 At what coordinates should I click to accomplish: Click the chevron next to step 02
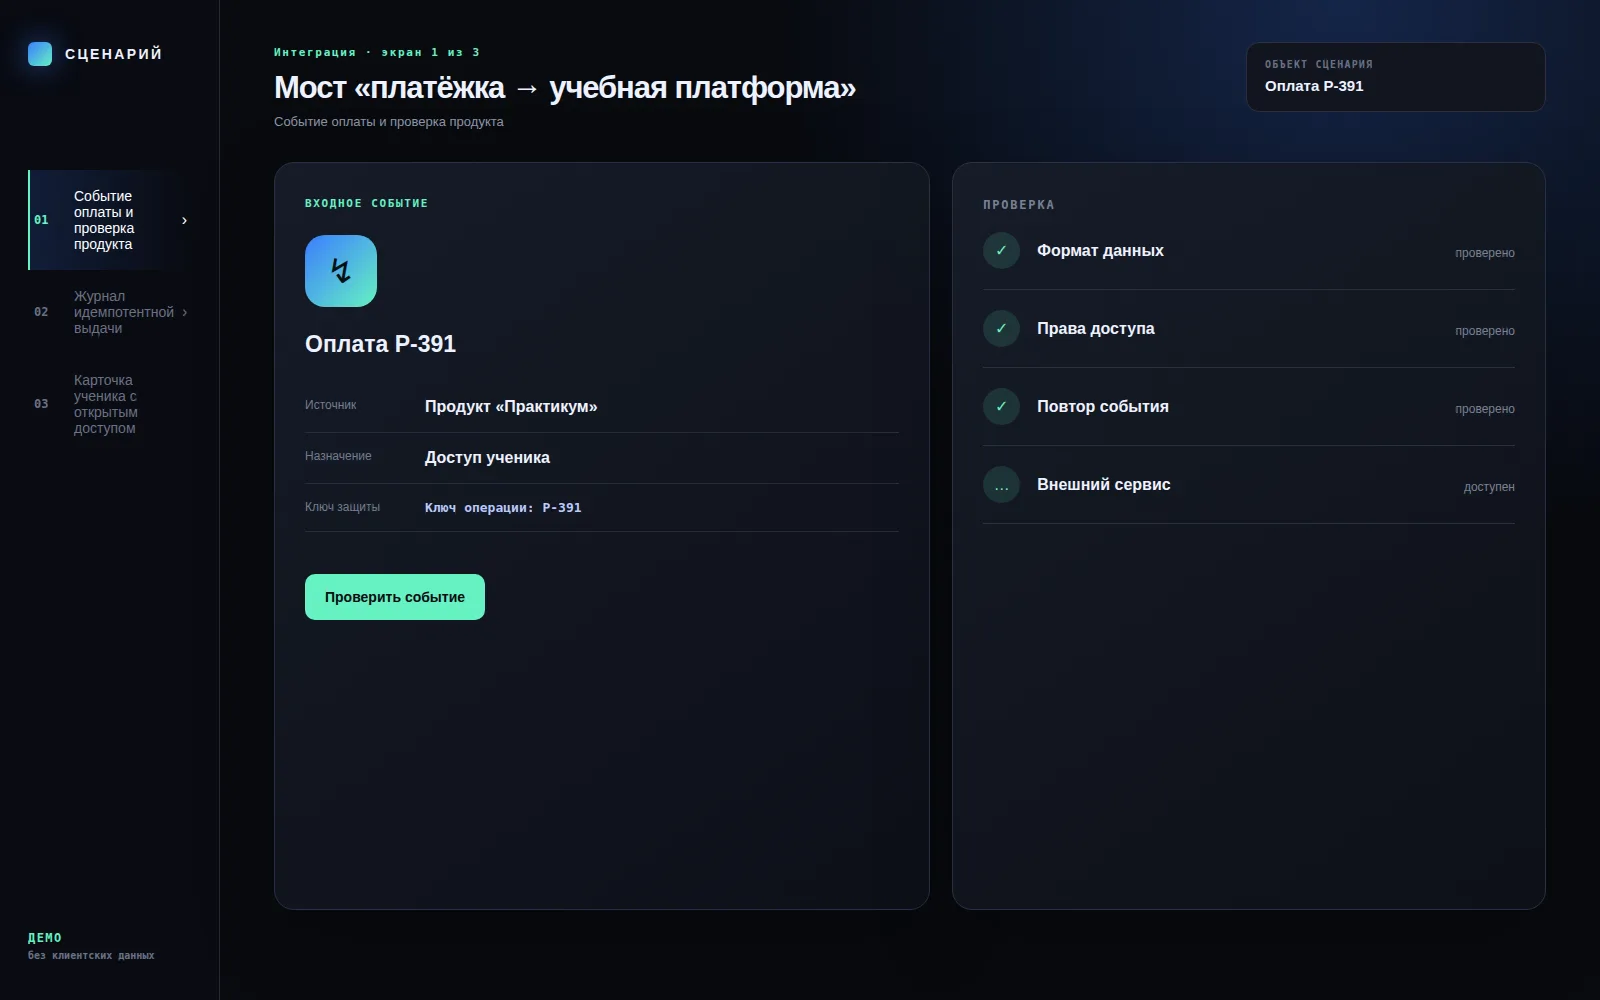tap(184, 312)
